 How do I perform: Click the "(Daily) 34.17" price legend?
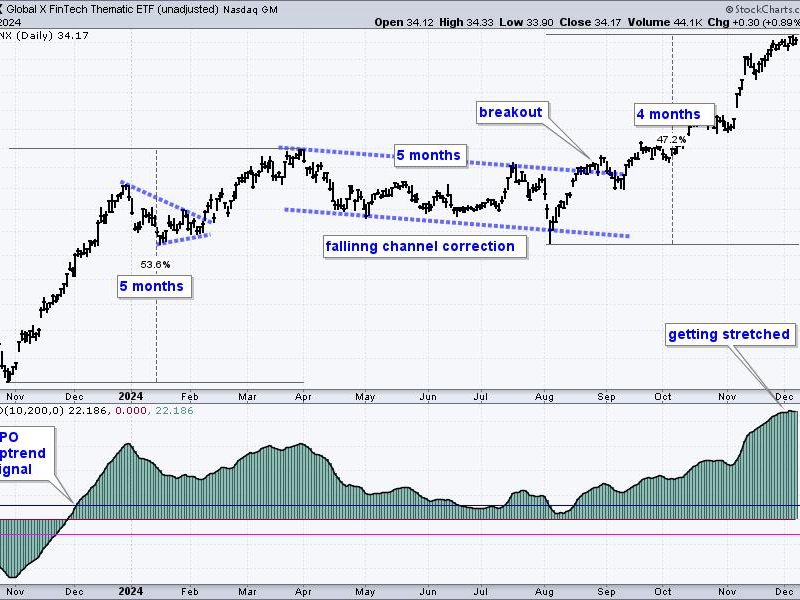[53, 36]
